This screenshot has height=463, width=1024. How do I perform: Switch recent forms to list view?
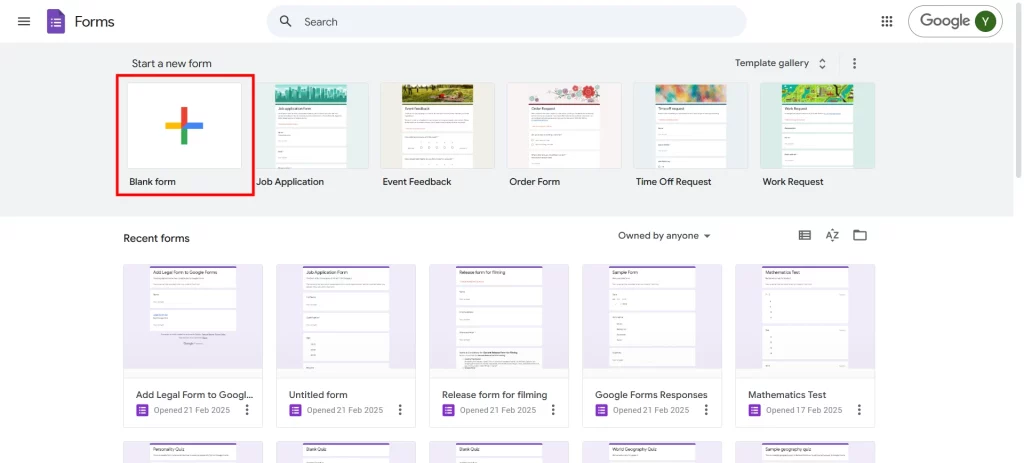coord(804,236)
